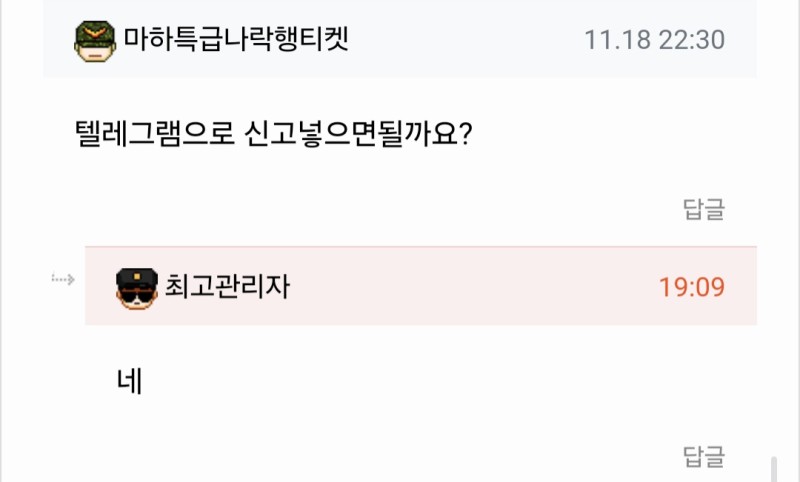Viewport: 800px width, 482px height.
Task: Open profile of 마하특급나락행티켓
Action: (x=236, y=40)
